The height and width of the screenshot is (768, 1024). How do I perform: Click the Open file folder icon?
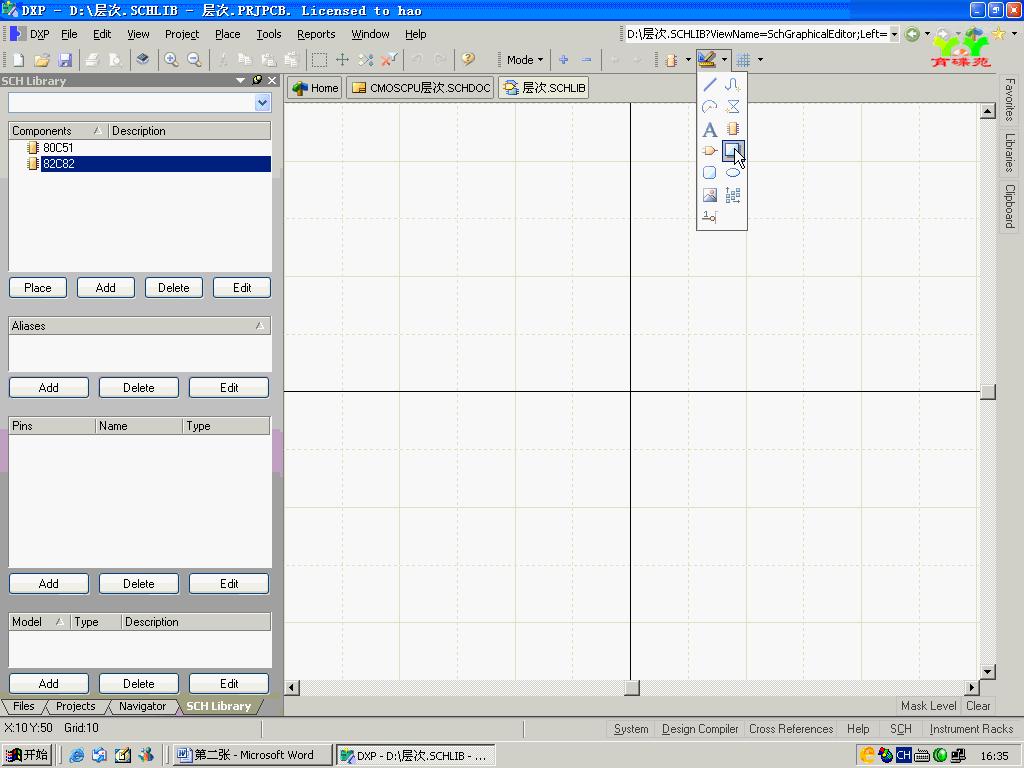point(42,60)
